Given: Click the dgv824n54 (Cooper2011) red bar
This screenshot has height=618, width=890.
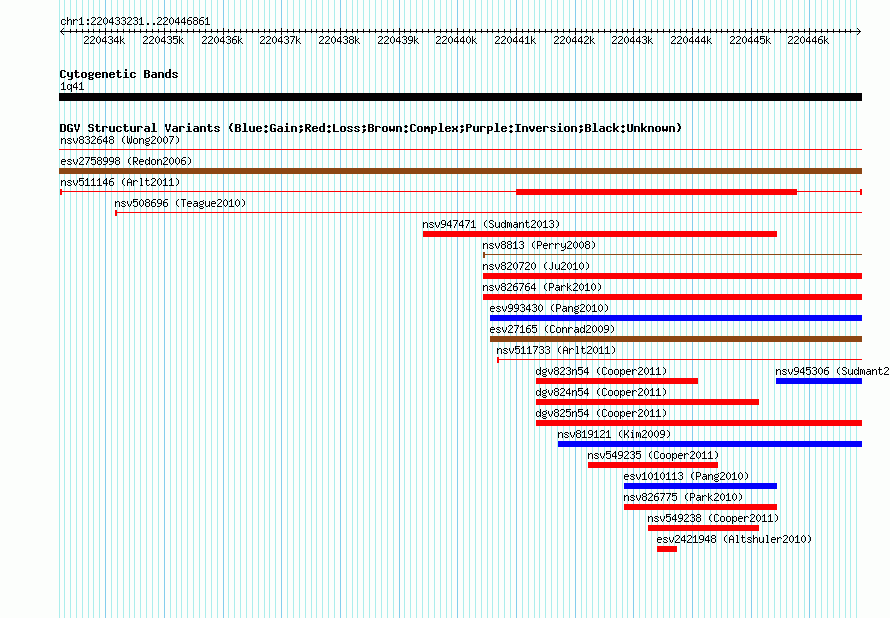Looking at the screenshot, I should pos(647,402).
